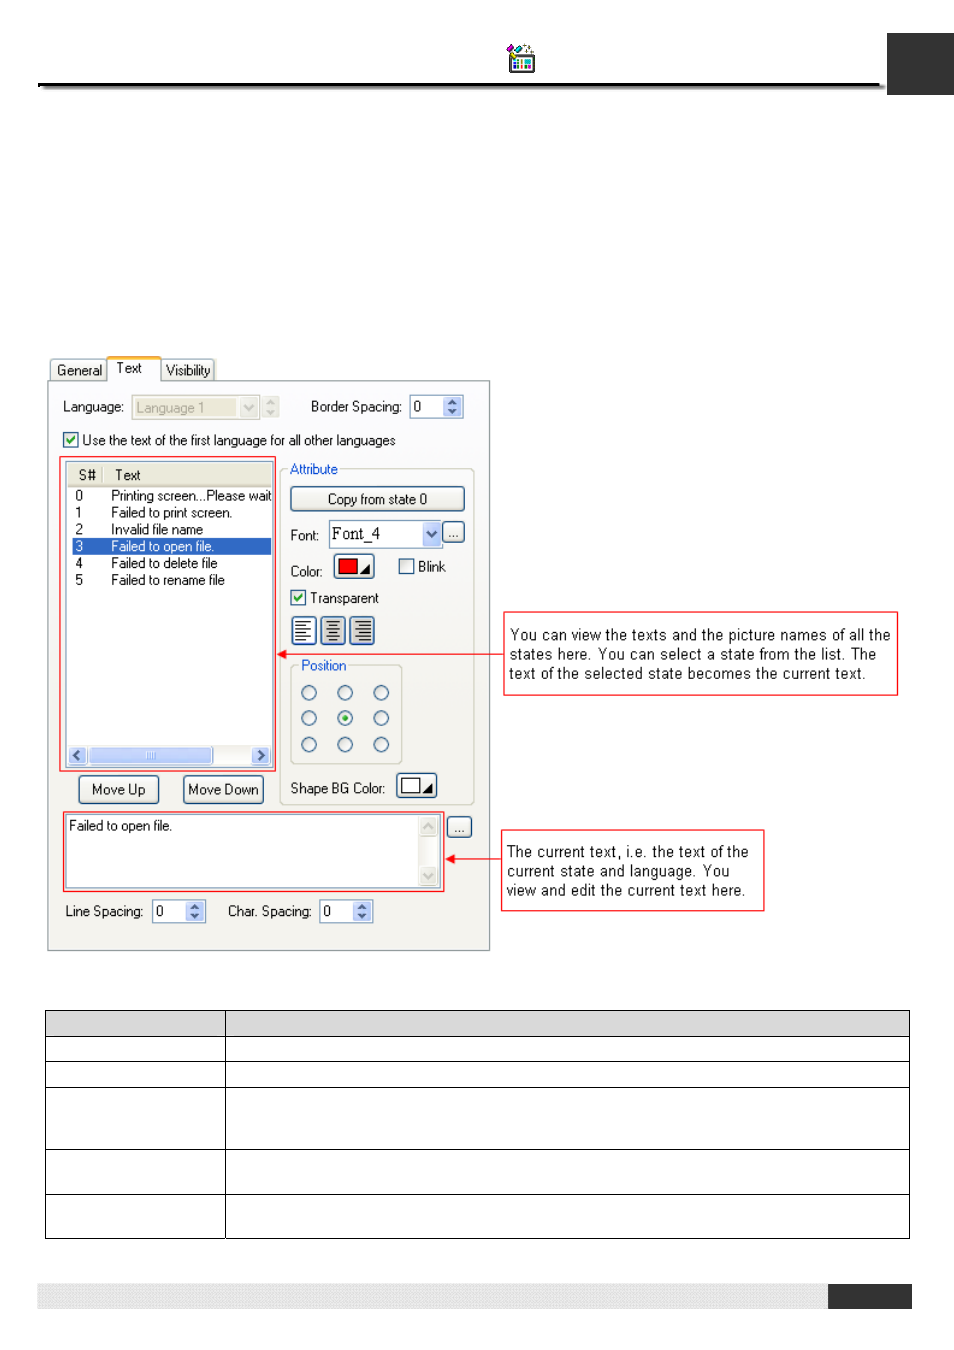Image resolution: width=954 pixels, height=1350 pixels.
Task: Click the state list's right scroll arrow
Action: point(261,756)
